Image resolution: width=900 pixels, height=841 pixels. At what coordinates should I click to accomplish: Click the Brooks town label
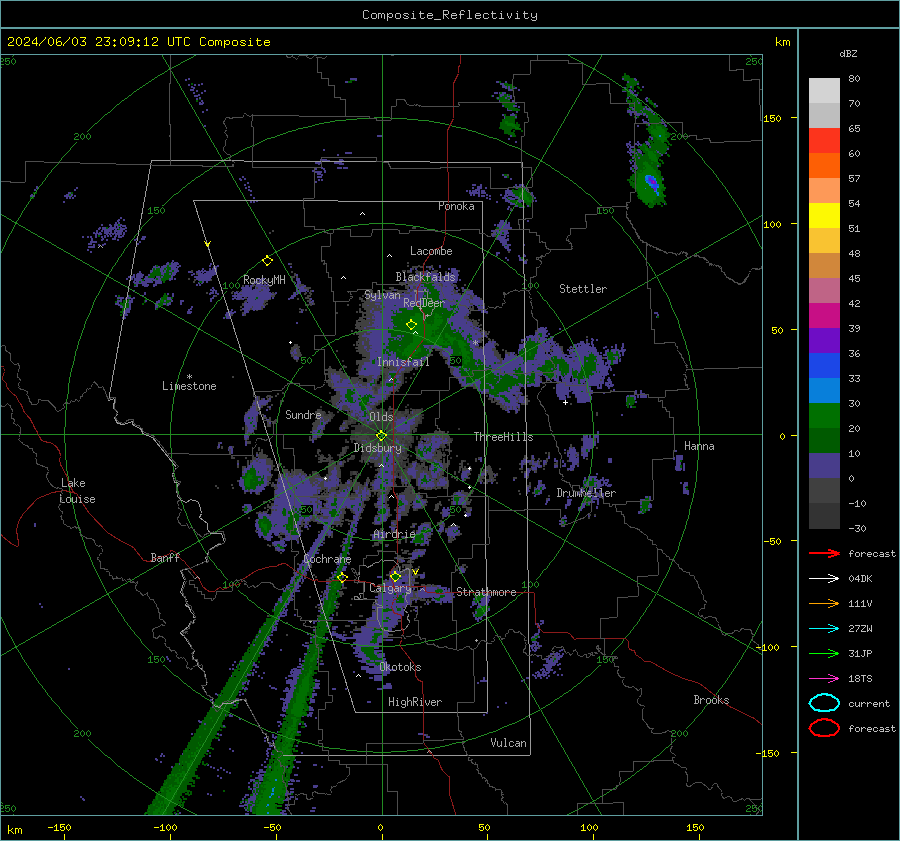tap(711, 700)
